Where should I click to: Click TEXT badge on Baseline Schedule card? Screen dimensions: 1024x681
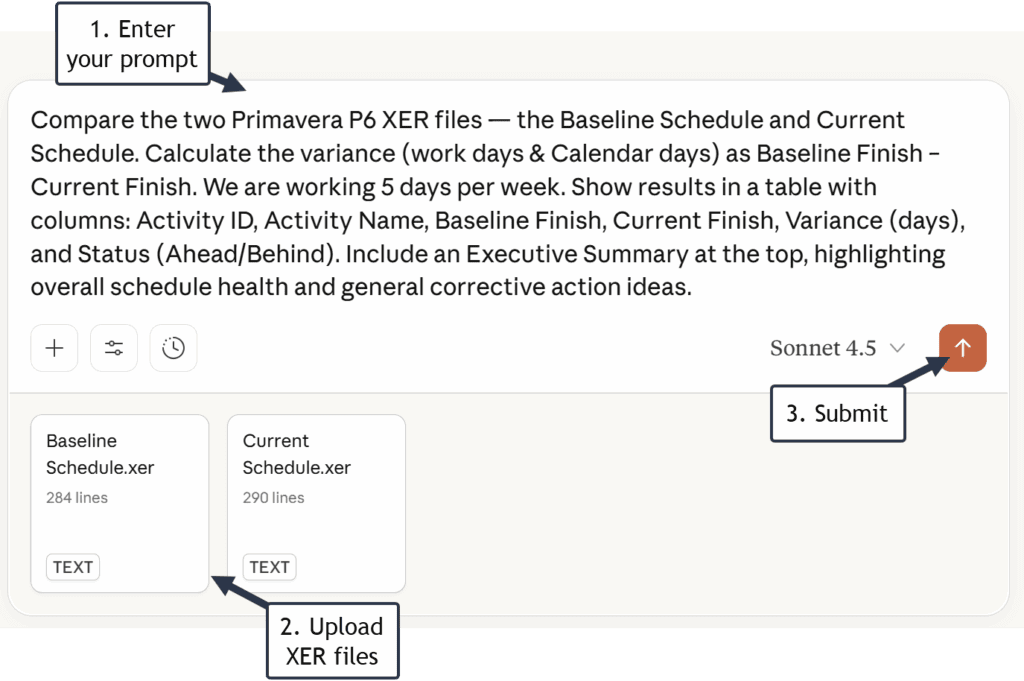click(x=73, y=567)
